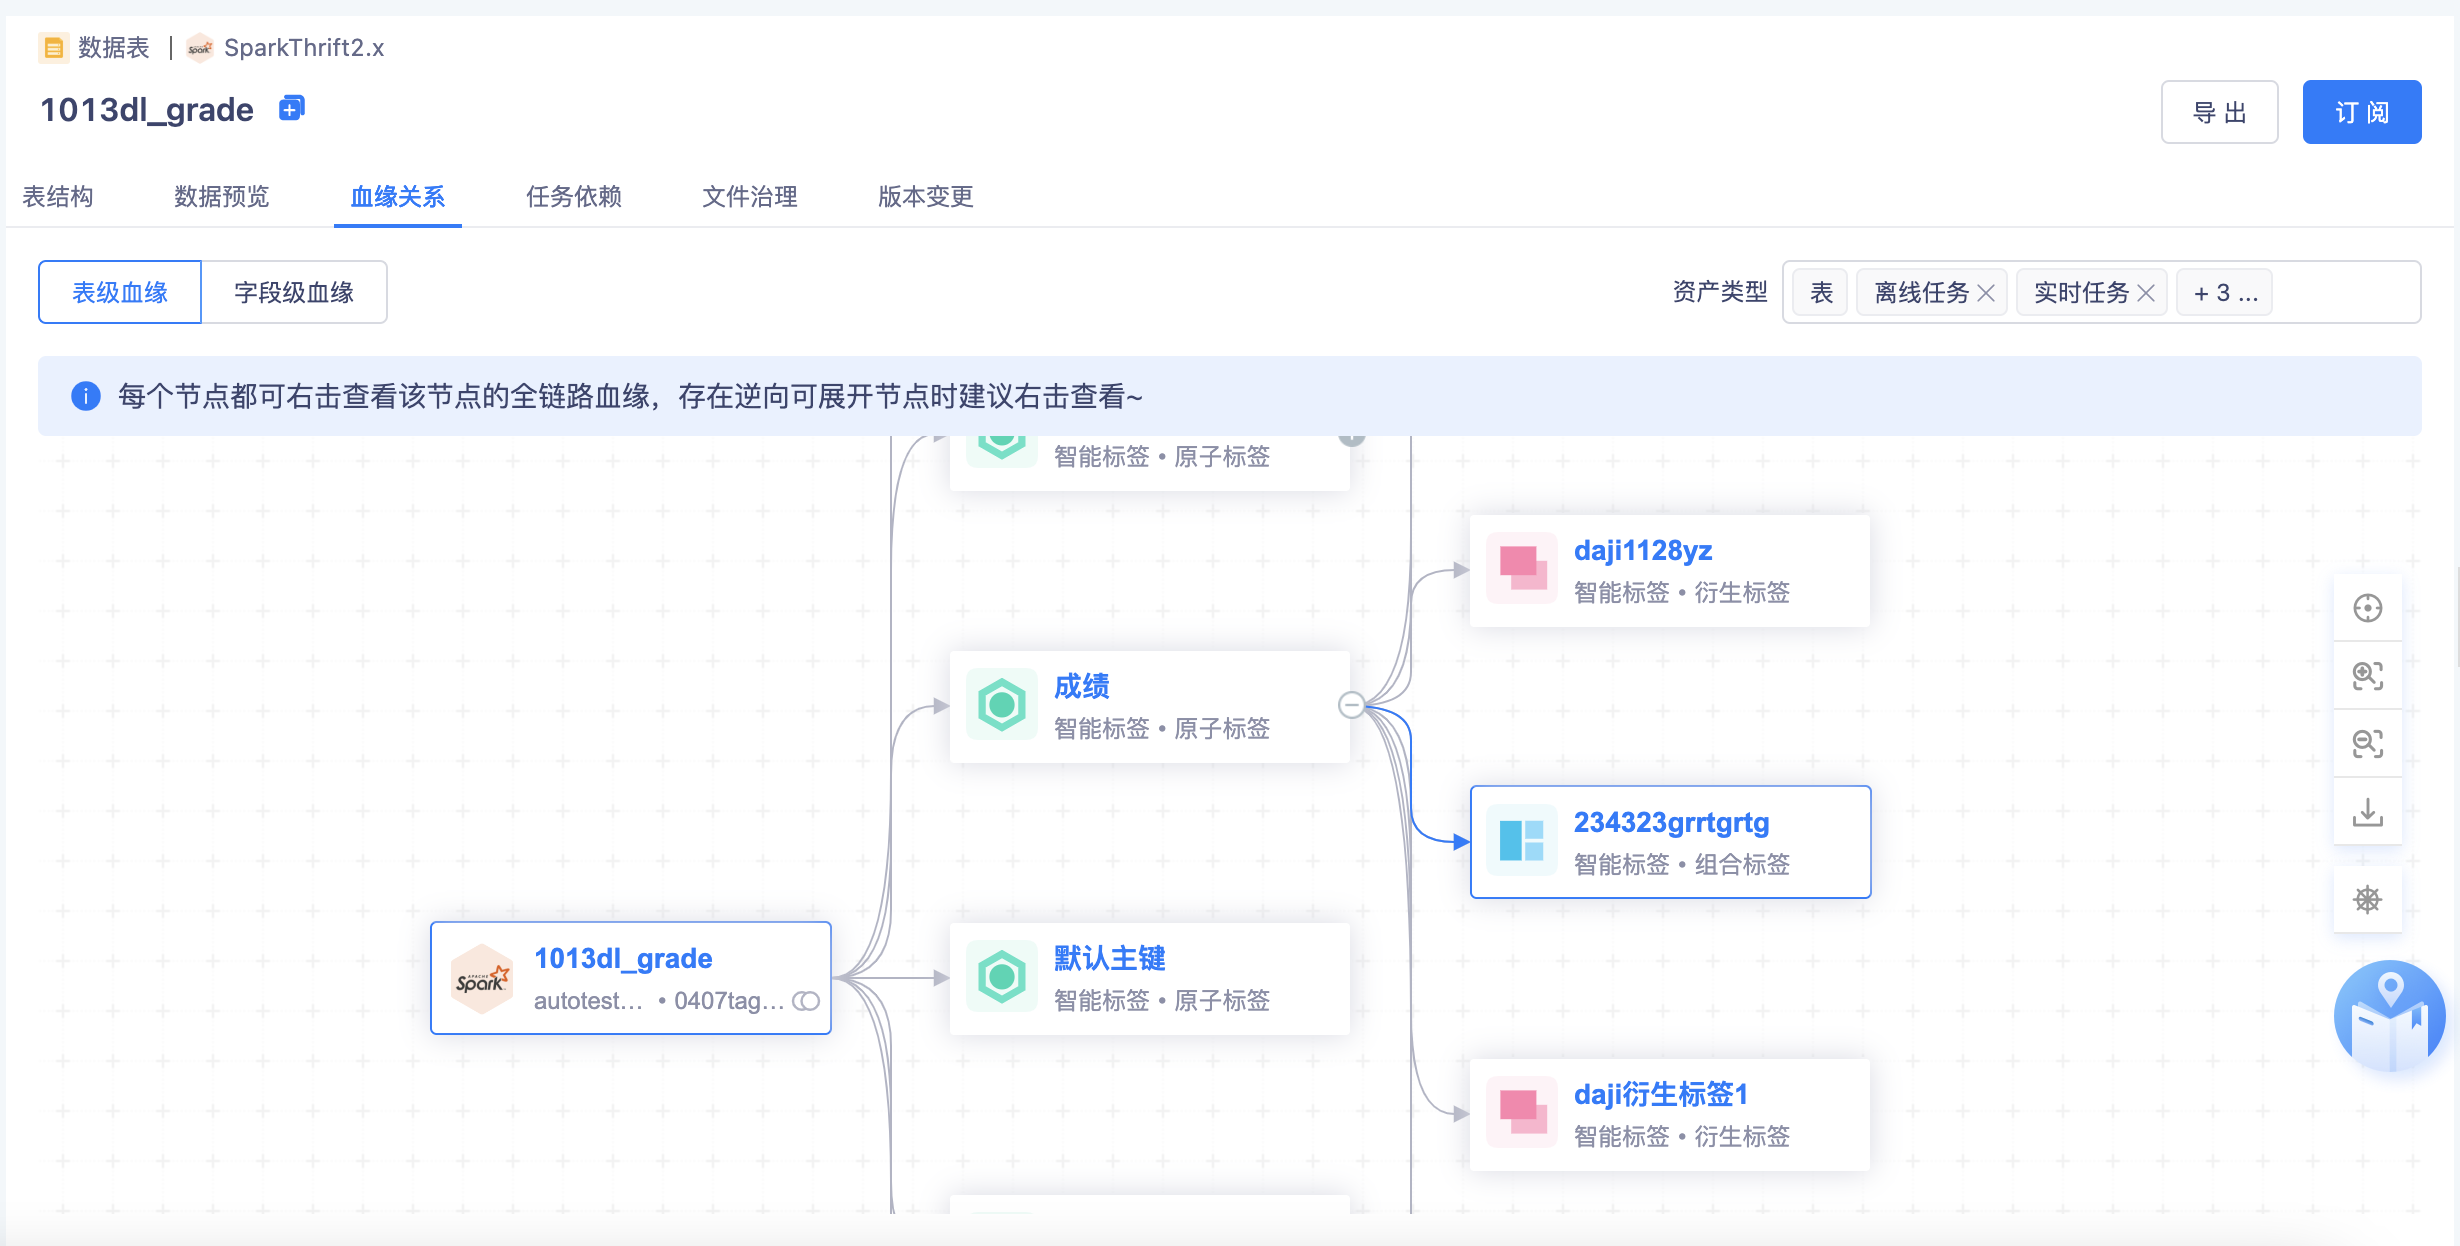Click the partially visible top 原子标签 node
The image size is (2460, 1246).
[x=1150, y=462]
